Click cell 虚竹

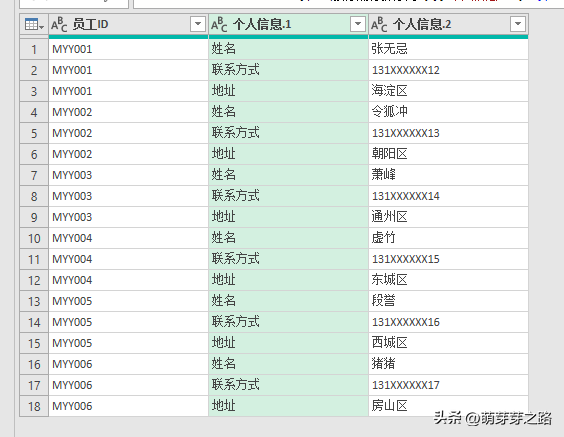pyautogui.click(x=449, y=238)
